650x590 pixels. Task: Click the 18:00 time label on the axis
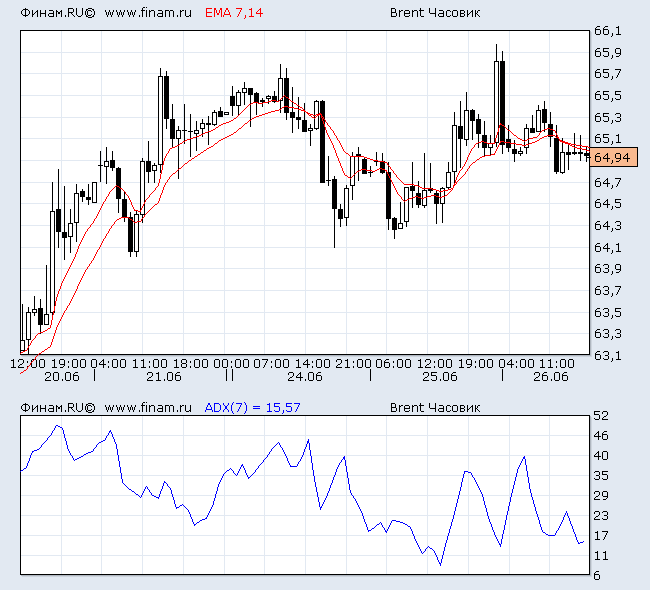(x=191, y=363)
